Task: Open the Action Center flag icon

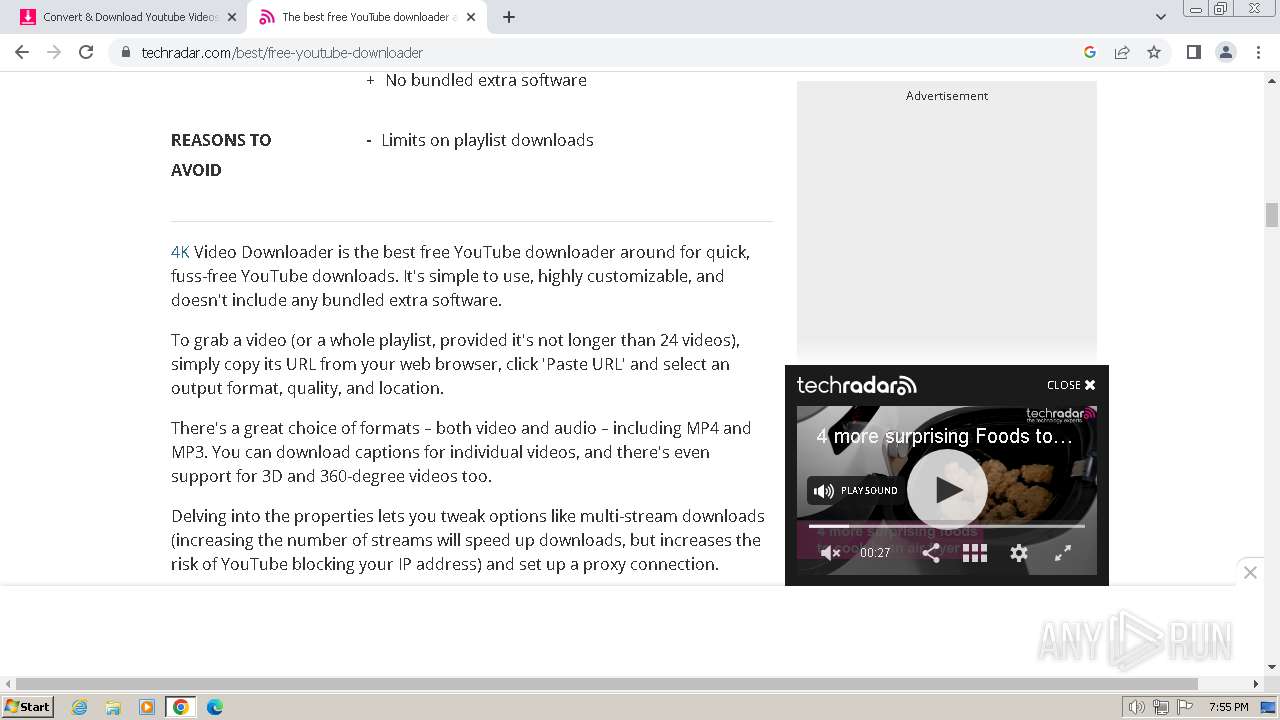Action: (1185, 707)
